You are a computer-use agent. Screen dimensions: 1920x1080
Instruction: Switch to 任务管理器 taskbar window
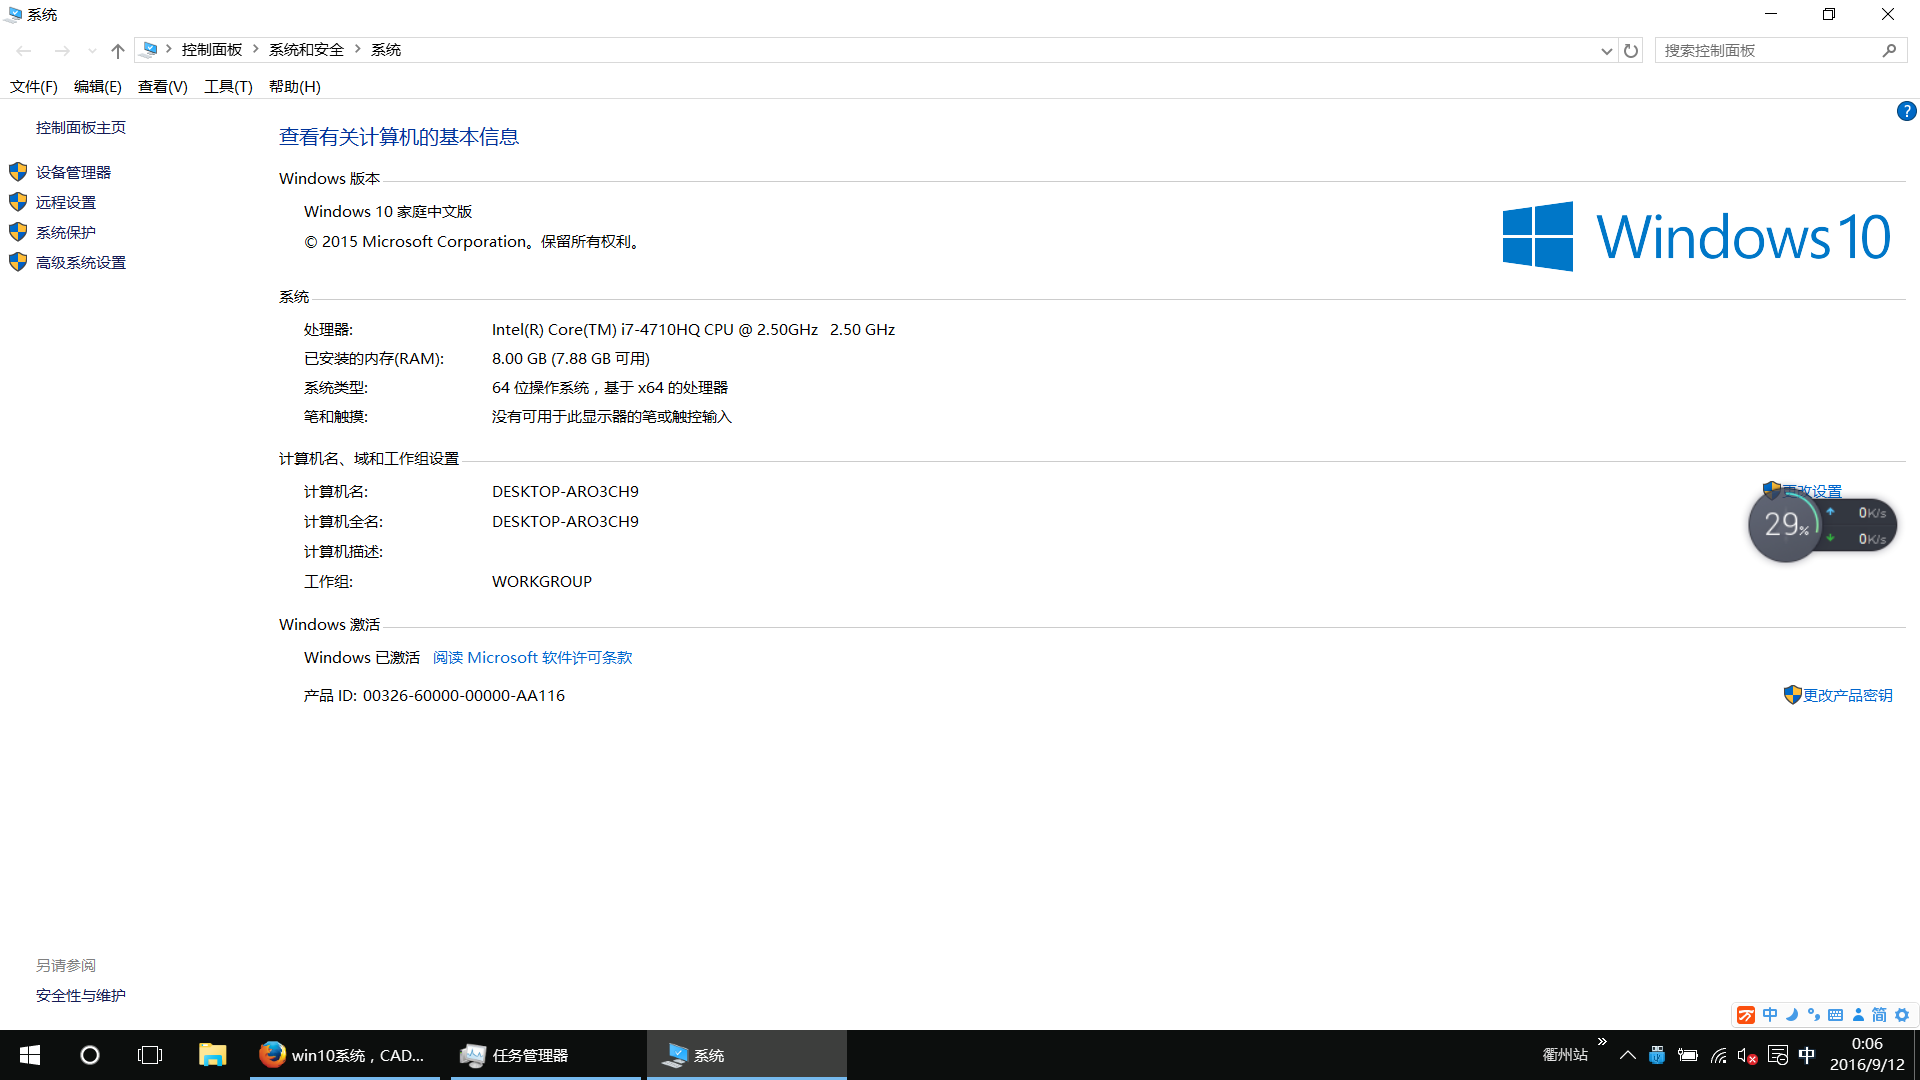coord(546,1055)
